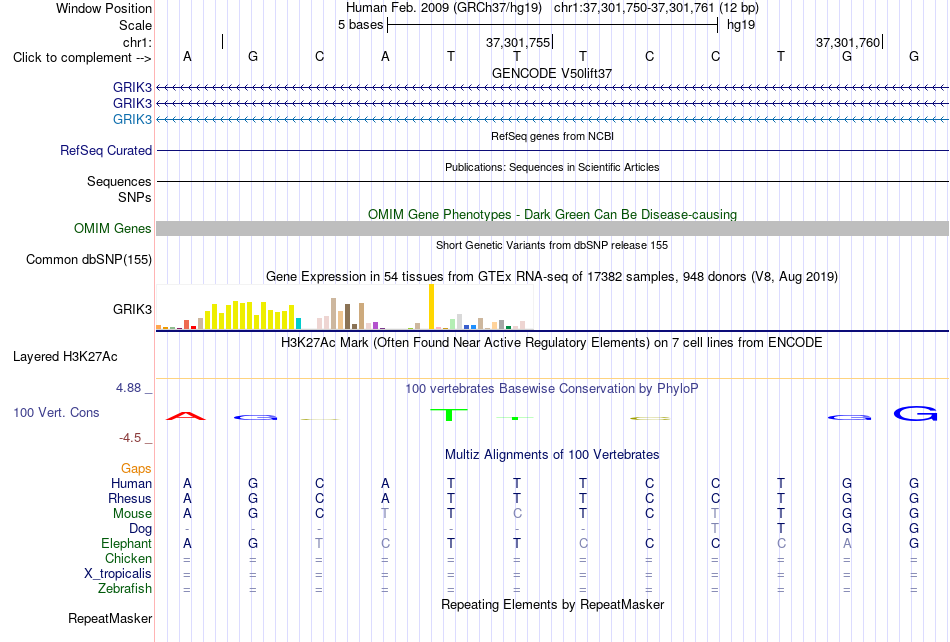Select the Layered H3K27Ac label
Viewport: 950px width, 642px height.
[x=65, y=357]
